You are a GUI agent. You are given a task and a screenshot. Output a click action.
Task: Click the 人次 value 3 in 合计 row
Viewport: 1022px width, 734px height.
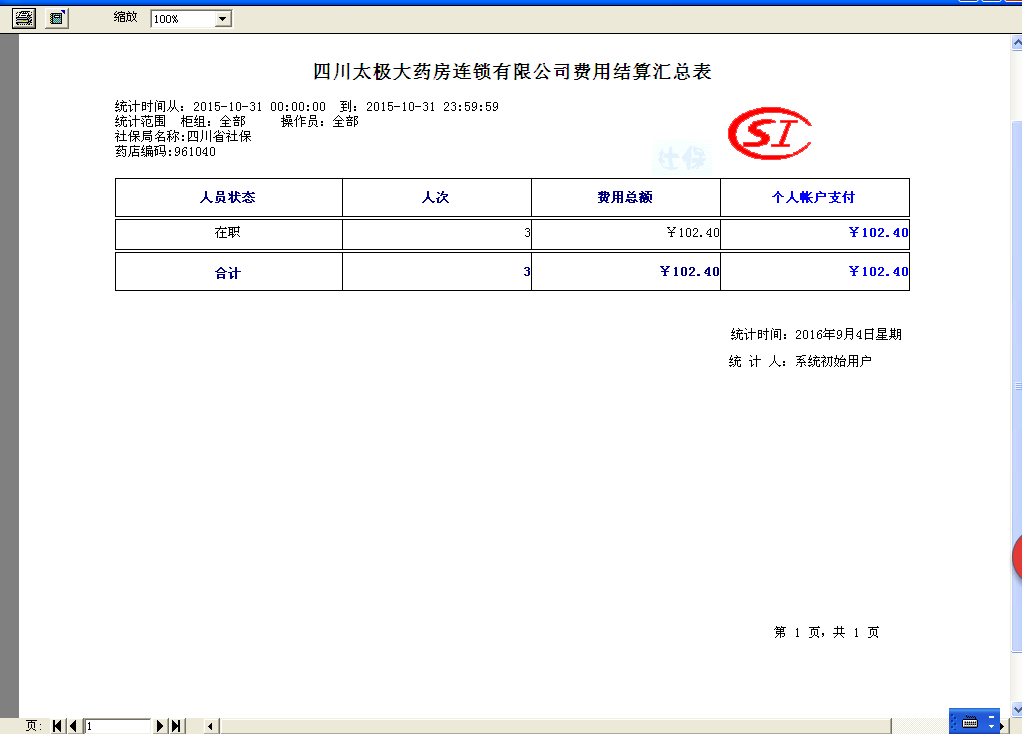tap(527, 271)
